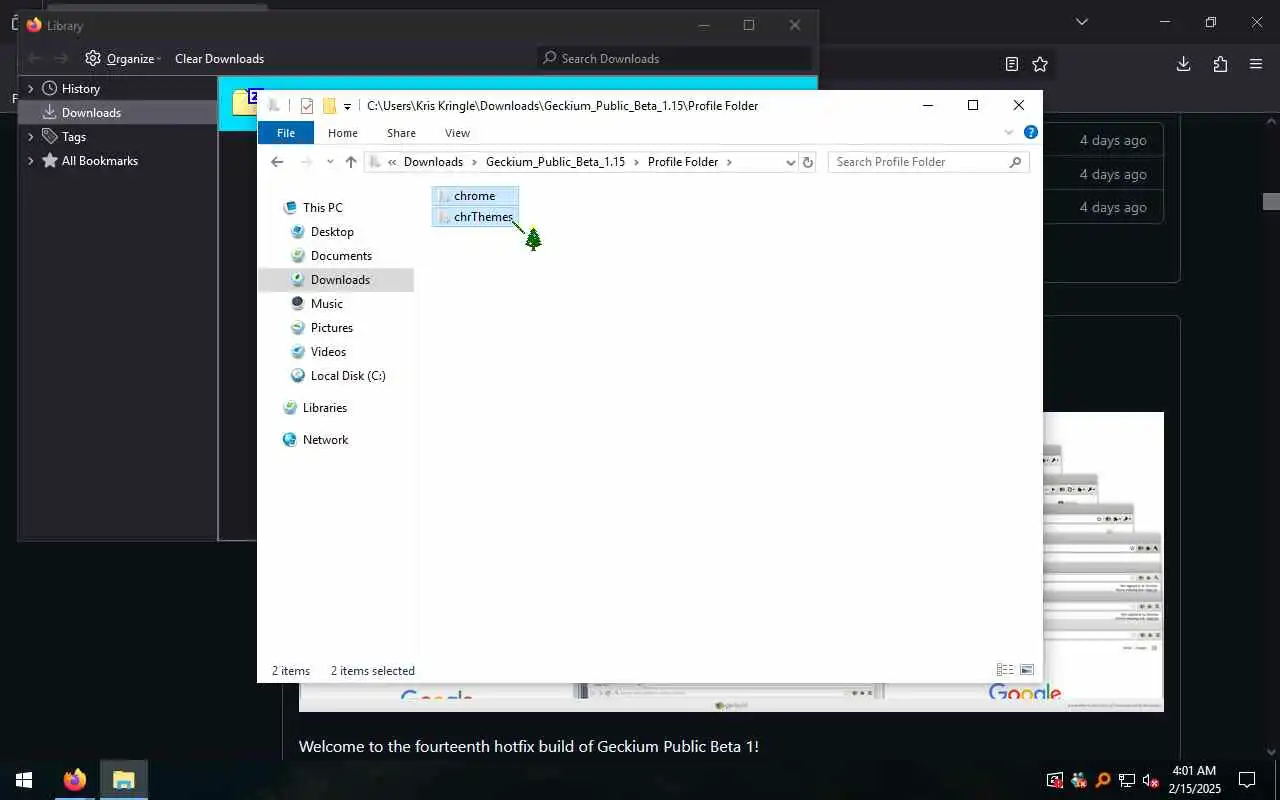Expand History in Library sidebar

30,89
